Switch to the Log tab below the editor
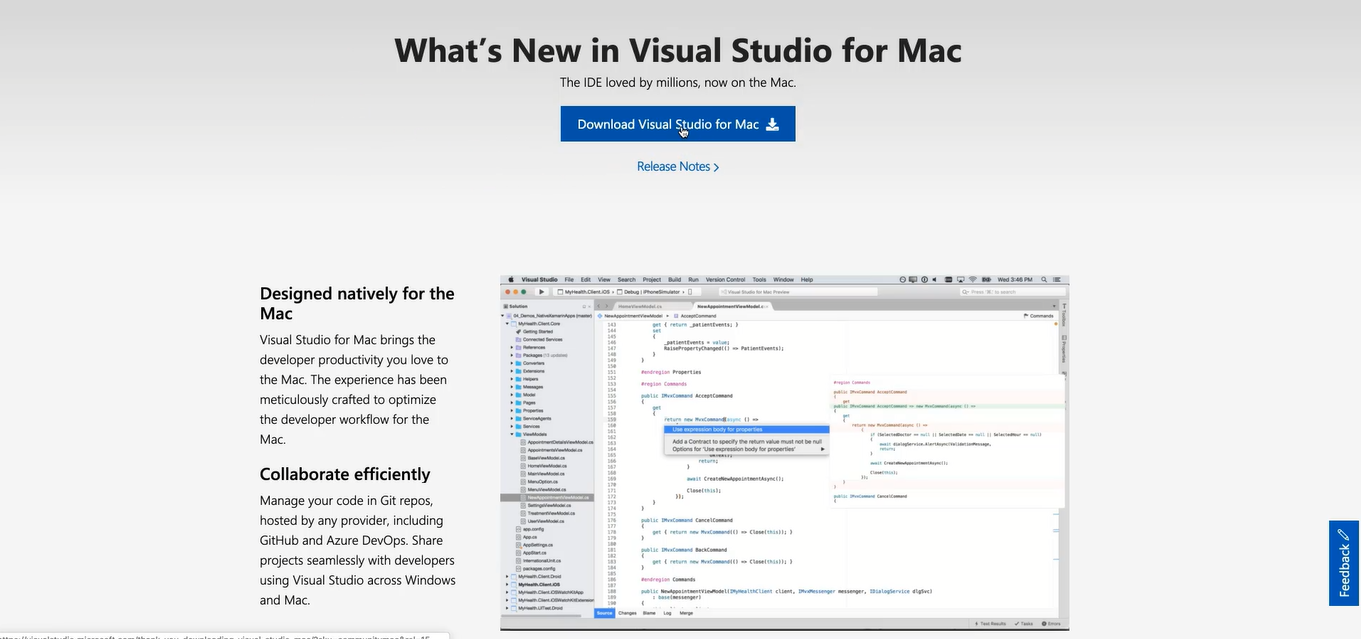 pyautogui.click(x=667, y=613)
